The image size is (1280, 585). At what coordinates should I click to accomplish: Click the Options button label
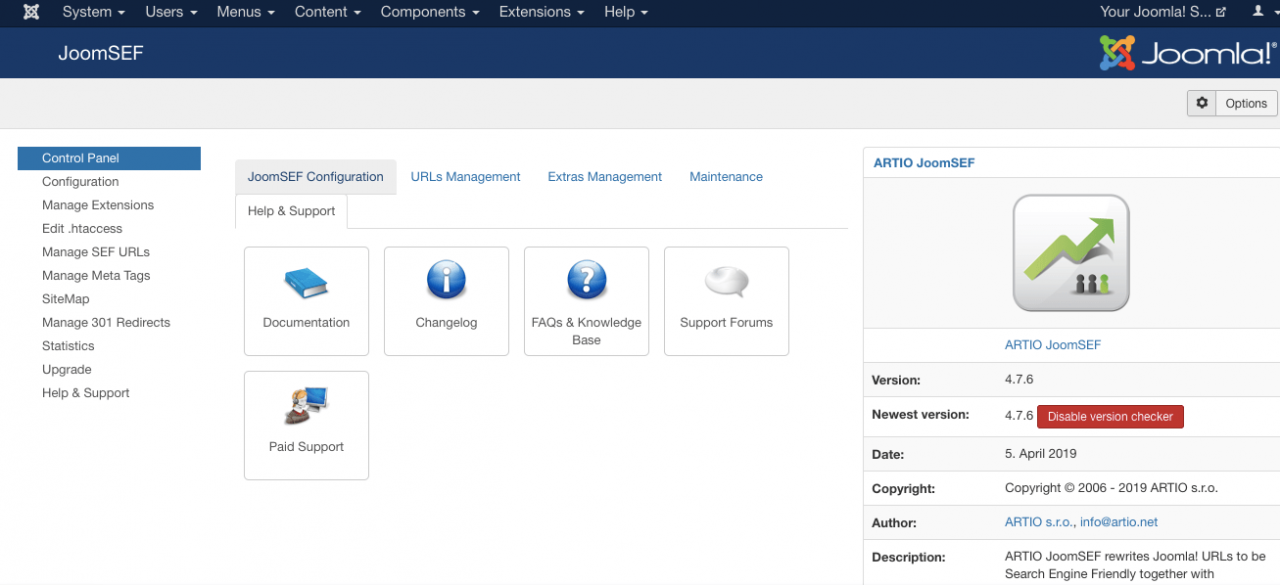[1246, 103]
